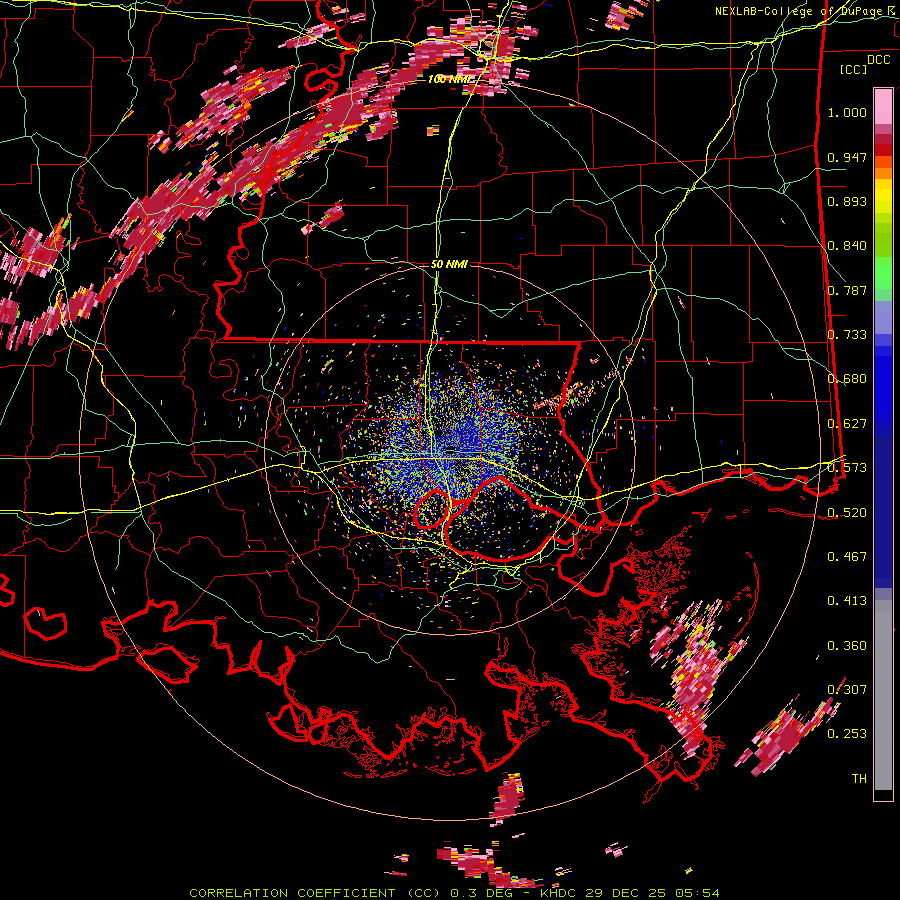
Task: Click the 0.787 legend value
Action: [x=847, y=290]
